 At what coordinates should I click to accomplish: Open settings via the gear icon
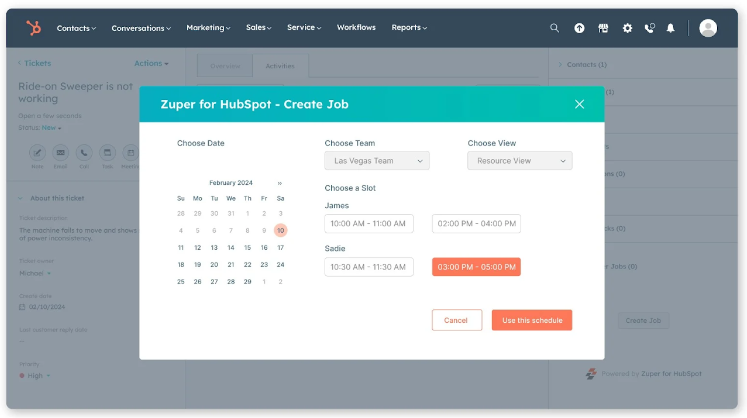627,28
